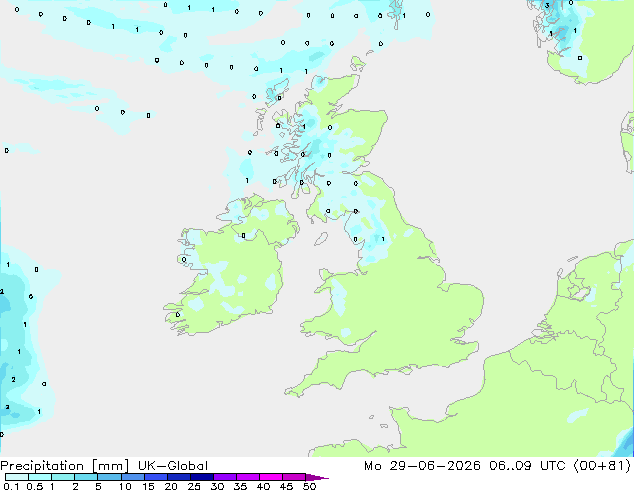Select the 2–5 mm legend color swatch
Viewport: 634px width, 490px height.
click(86, 477)
